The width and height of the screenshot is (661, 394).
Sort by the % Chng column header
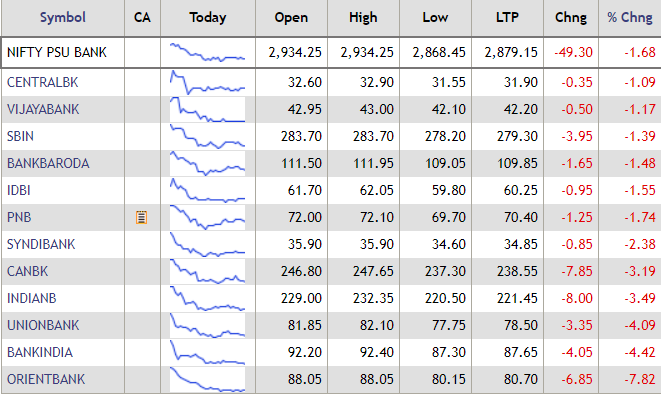630,17
